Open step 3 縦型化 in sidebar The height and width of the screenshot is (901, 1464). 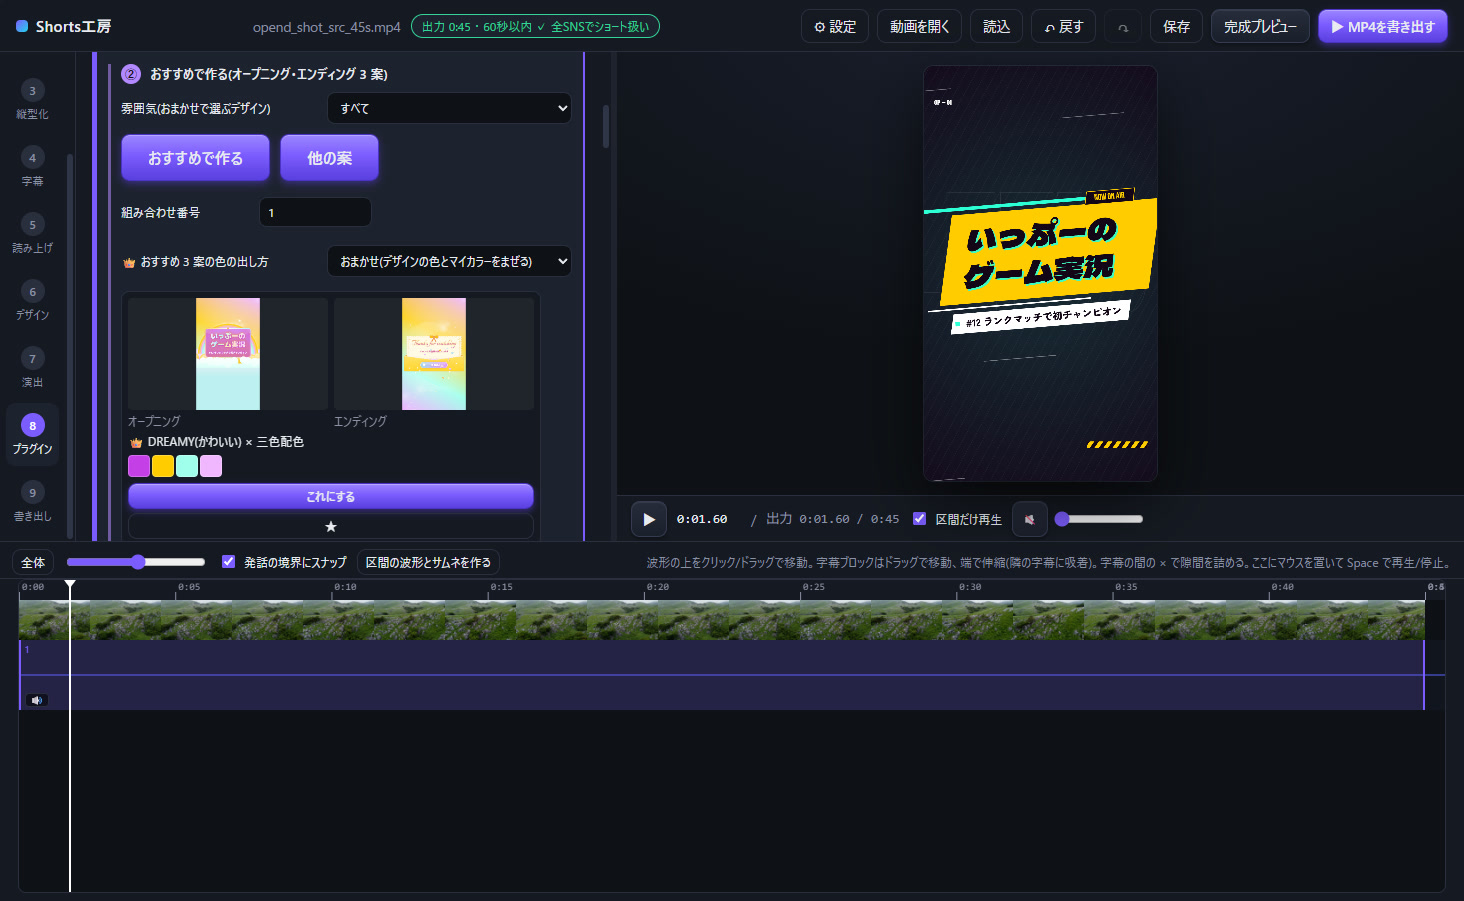(32, 100)
